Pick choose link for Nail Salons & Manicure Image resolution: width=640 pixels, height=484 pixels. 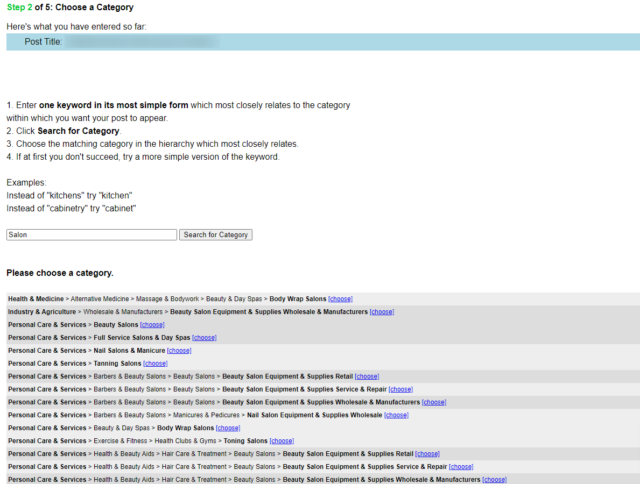(179, 351)
